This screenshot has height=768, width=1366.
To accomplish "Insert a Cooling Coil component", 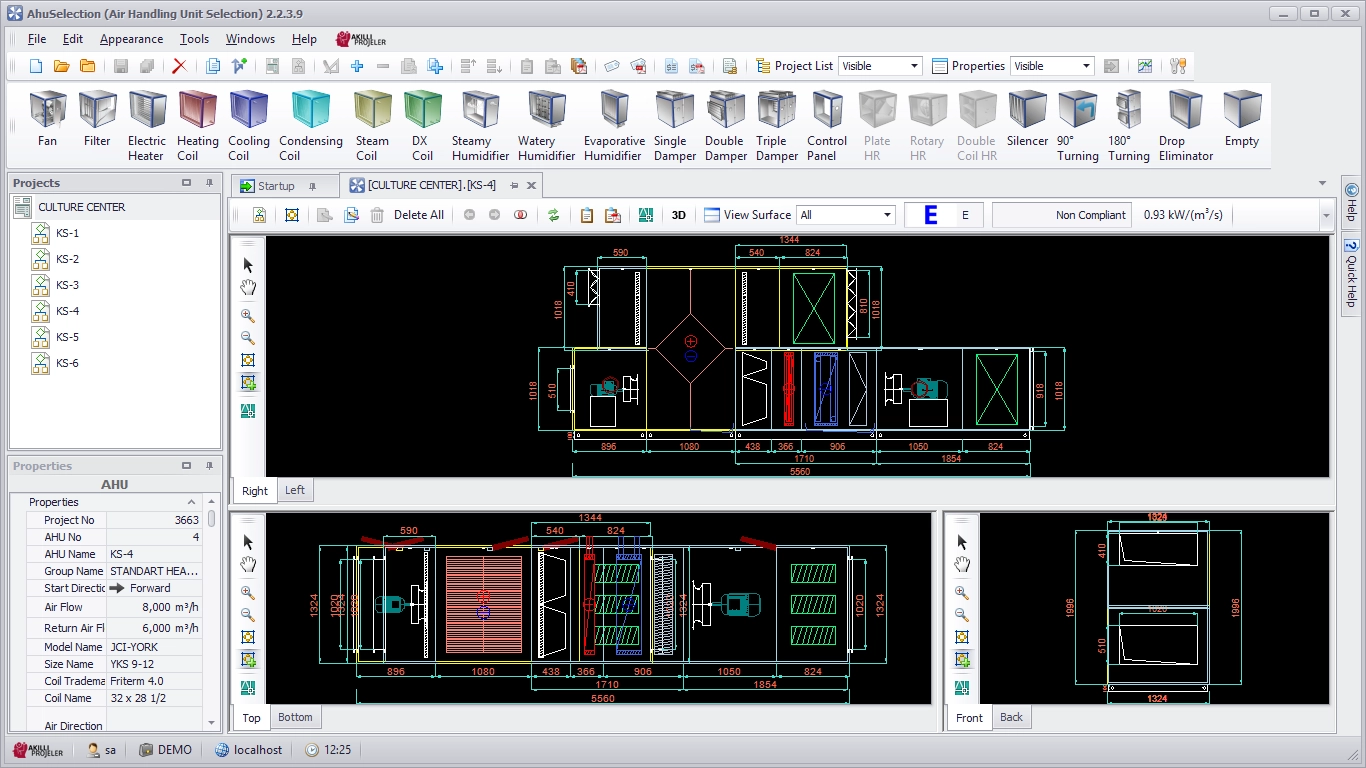I will [x=248, y=126].
